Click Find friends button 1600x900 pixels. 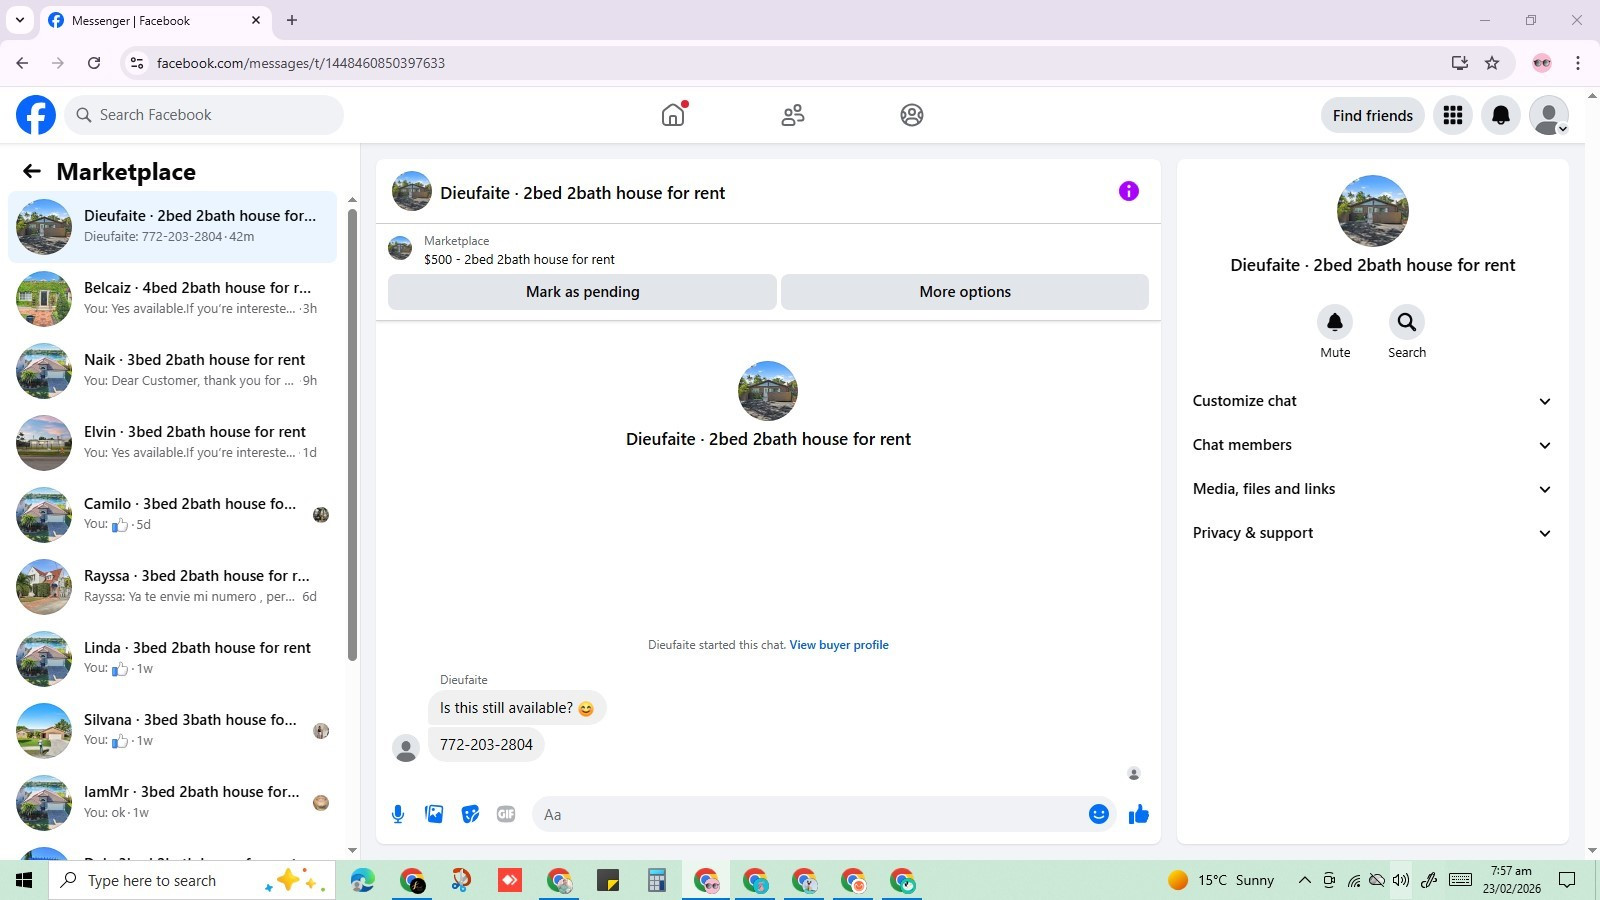tap(1373, 115)
